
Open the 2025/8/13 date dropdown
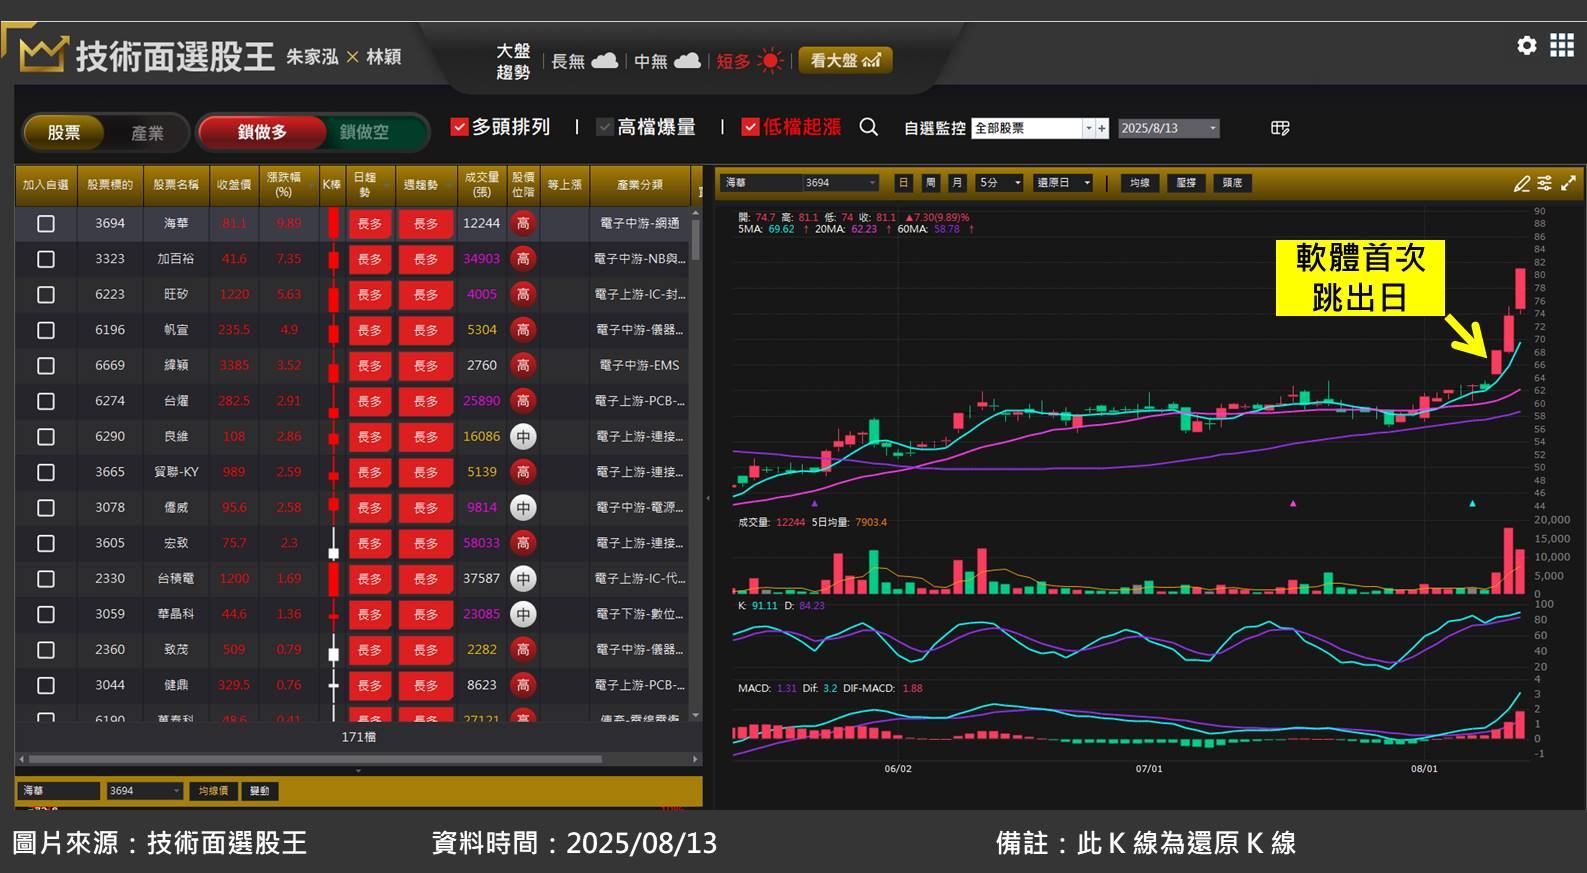(1212, 128)
